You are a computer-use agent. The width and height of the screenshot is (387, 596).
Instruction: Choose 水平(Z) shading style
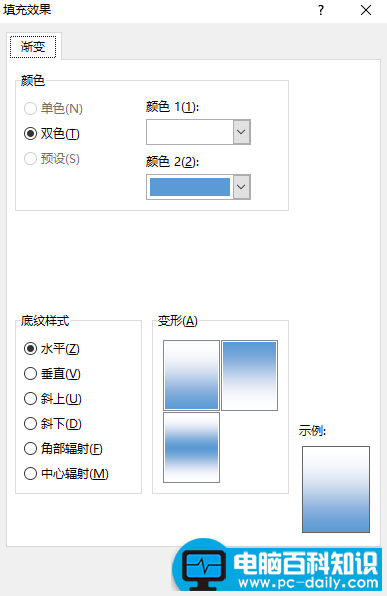tap(52, 349)
